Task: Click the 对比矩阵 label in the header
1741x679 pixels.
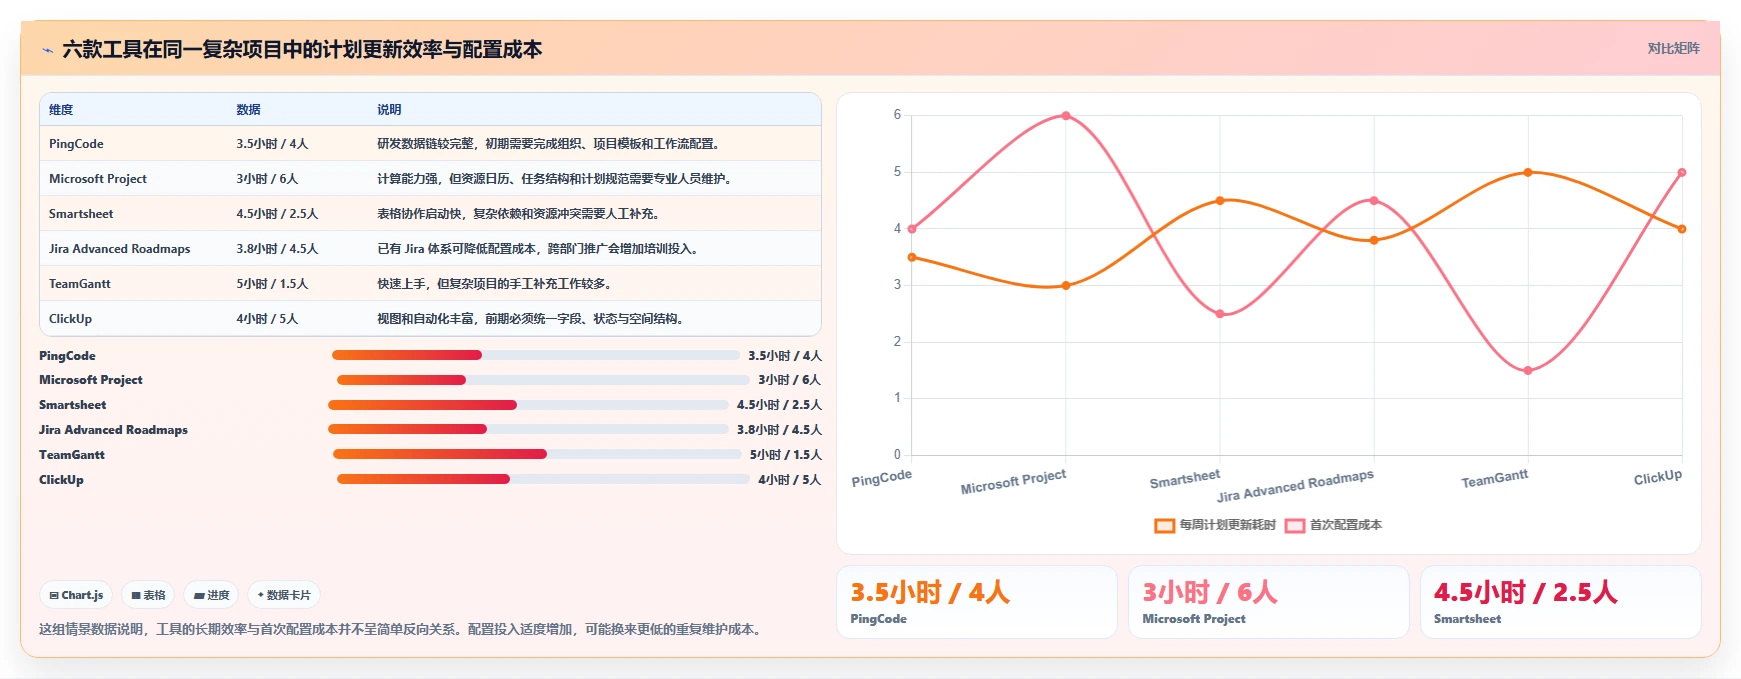Action: point(1673,48)
